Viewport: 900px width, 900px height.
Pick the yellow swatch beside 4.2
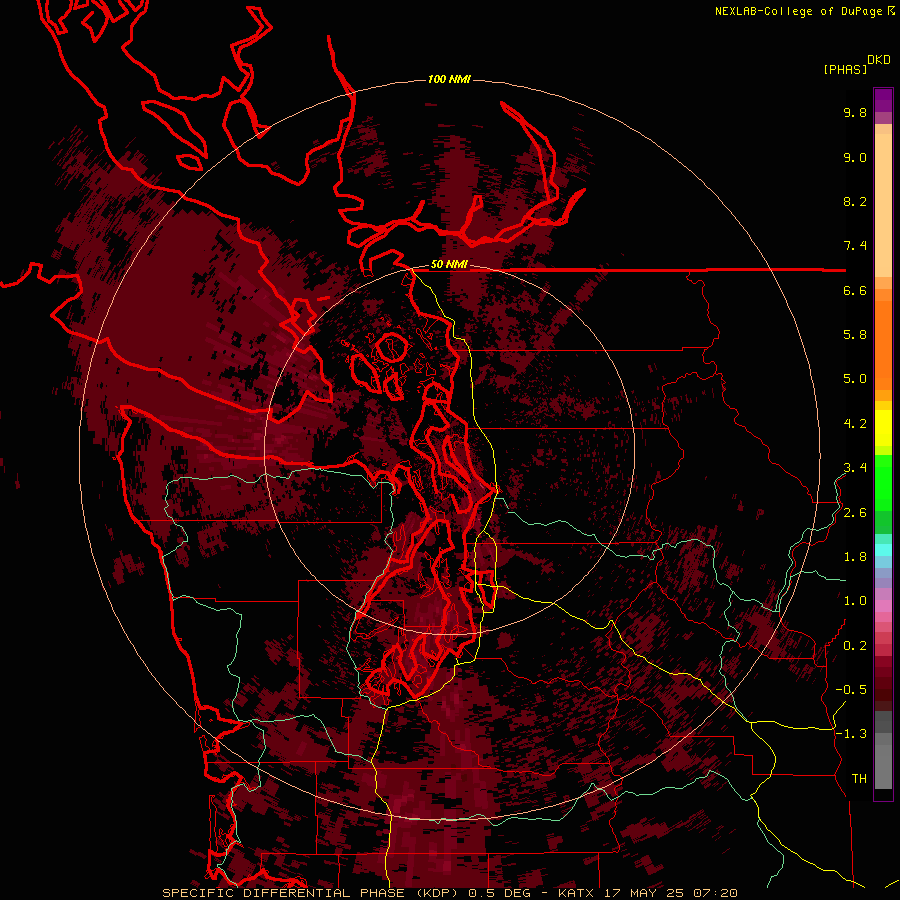click(x=883, y=428)
